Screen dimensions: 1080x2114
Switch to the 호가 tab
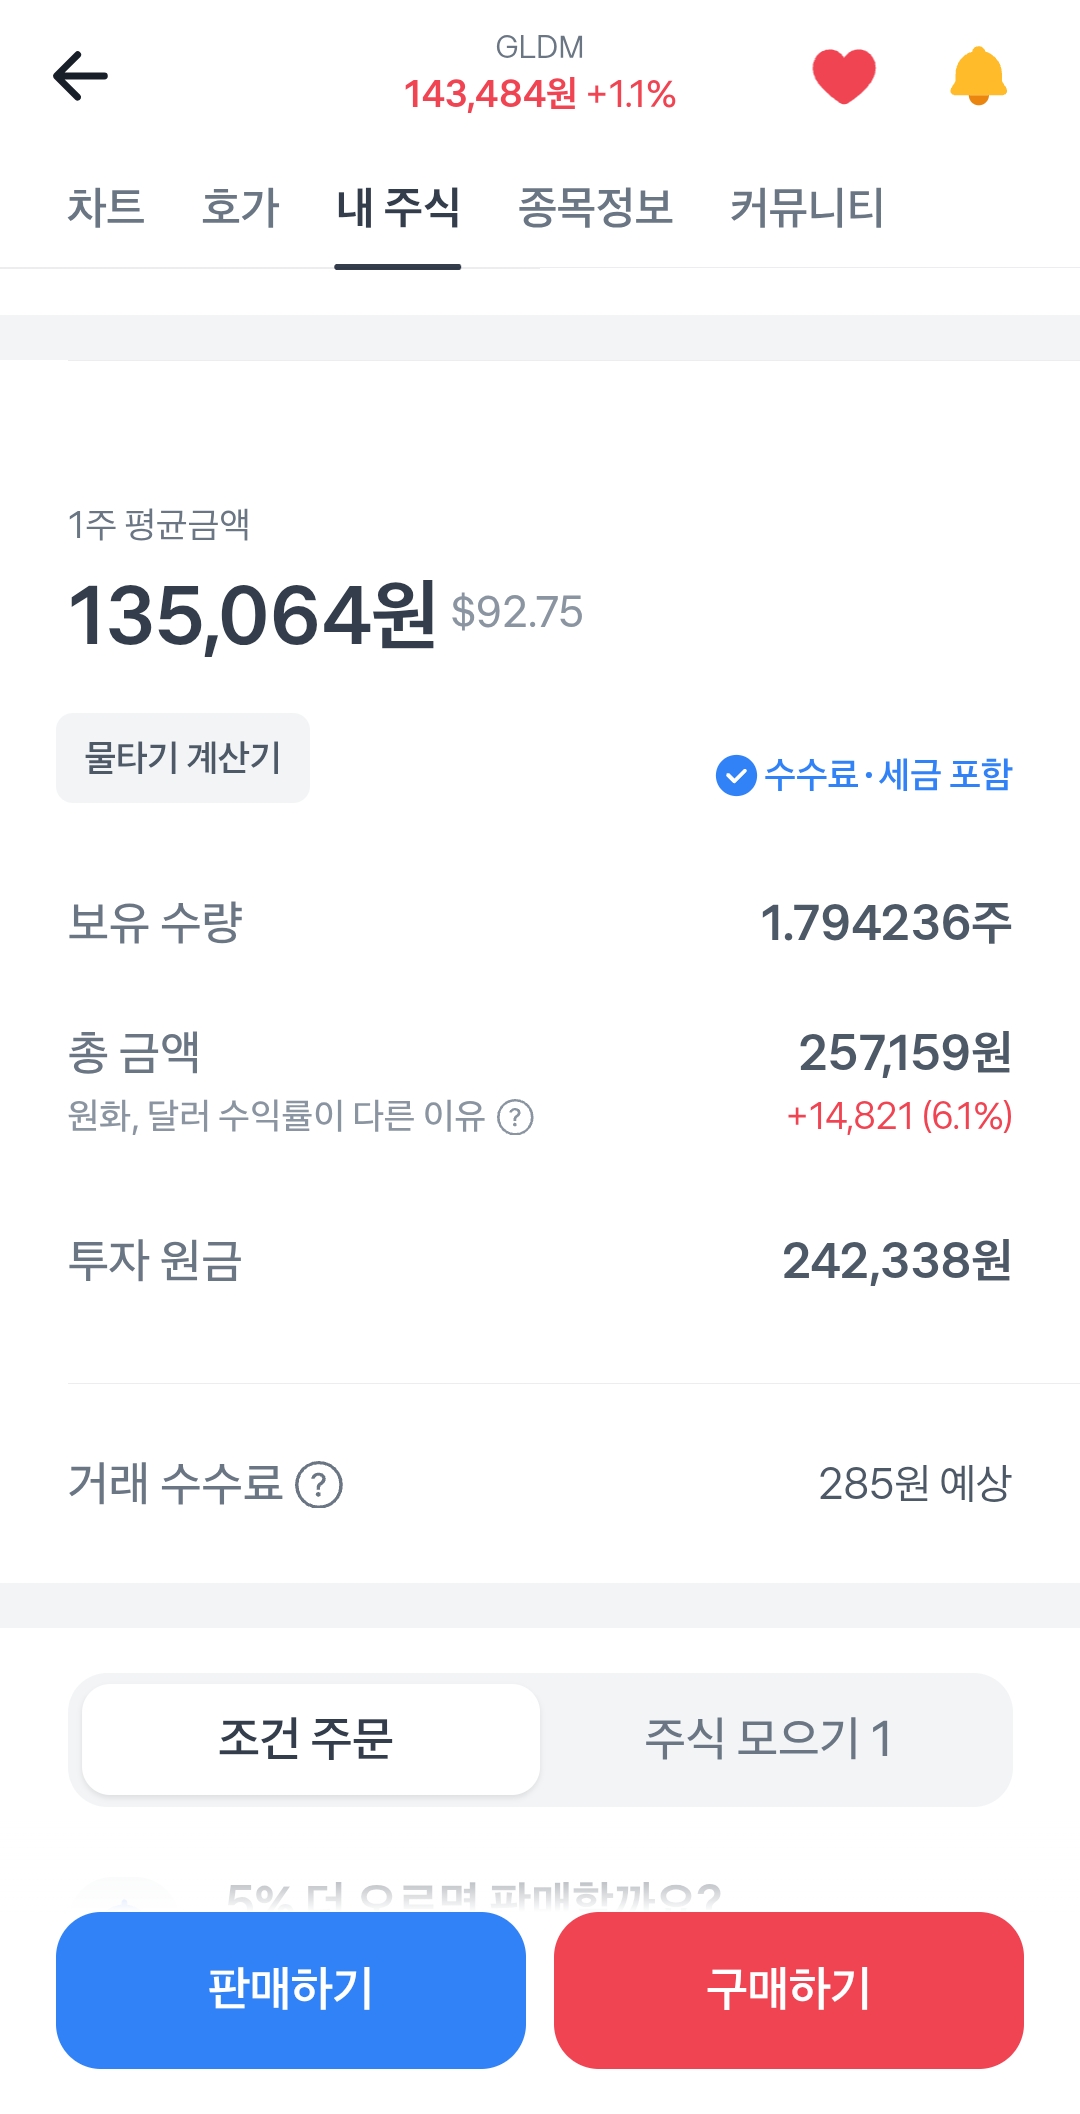240,208
